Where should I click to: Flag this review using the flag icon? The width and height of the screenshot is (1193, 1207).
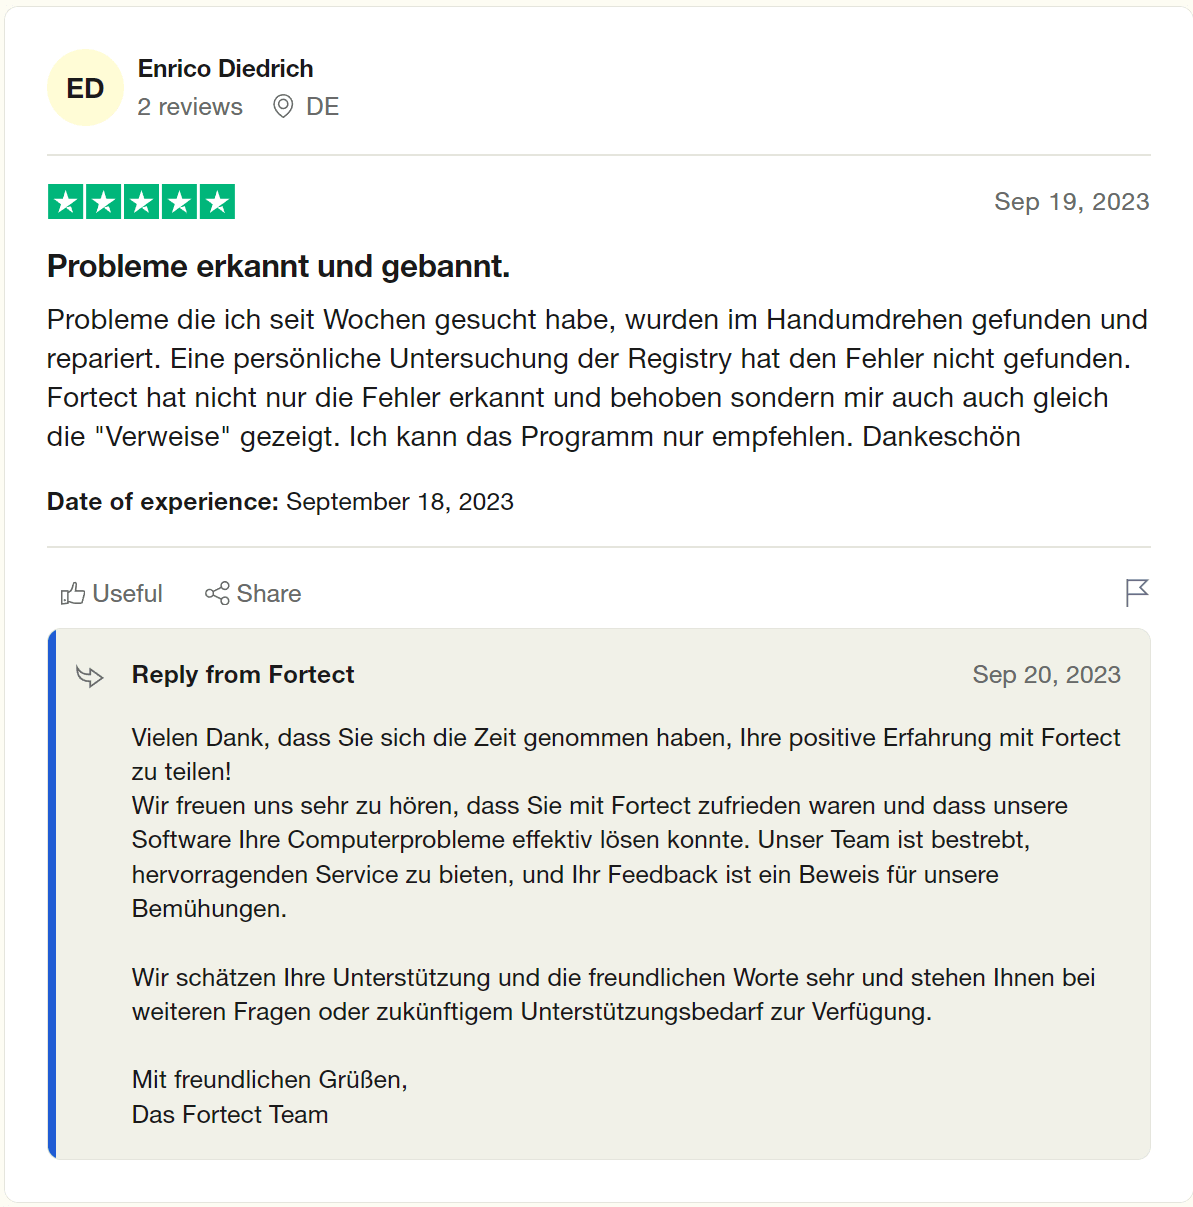(1137, 593)
